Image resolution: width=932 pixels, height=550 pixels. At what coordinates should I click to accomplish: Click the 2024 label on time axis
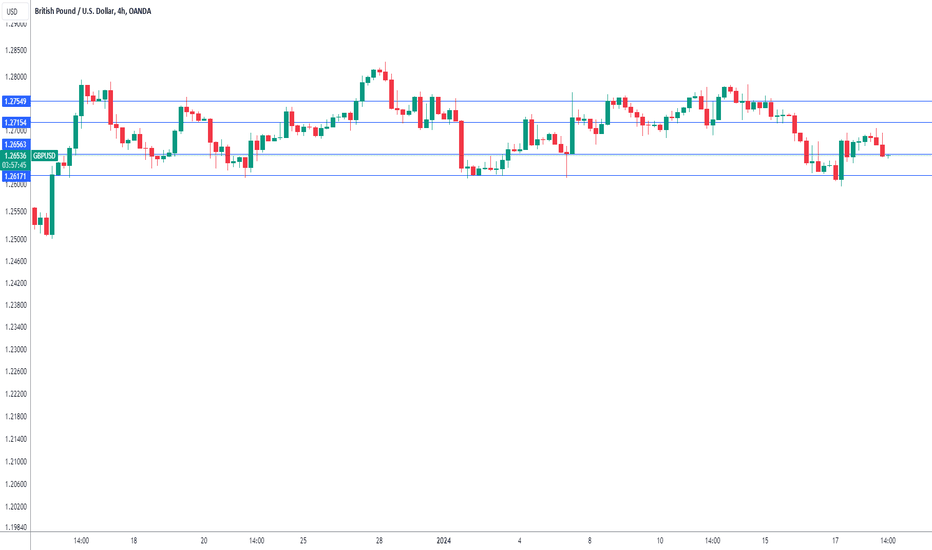[443, 540]
